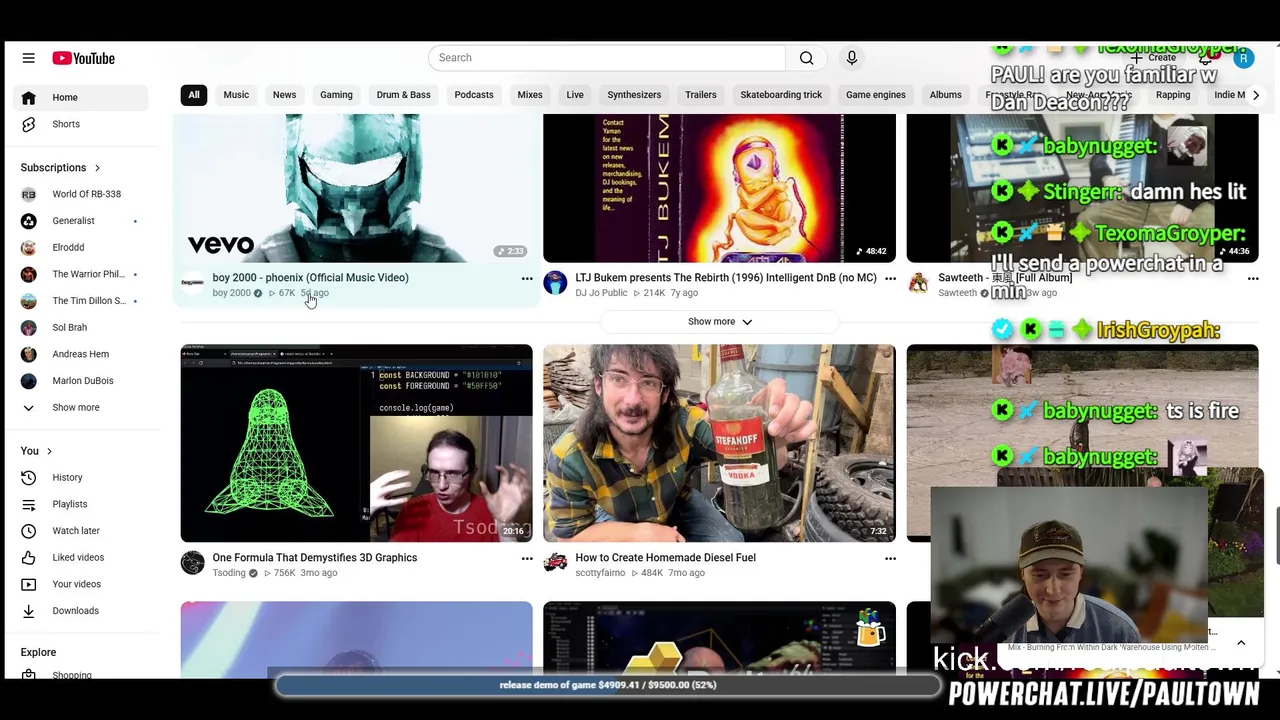Open options for Homemade Diesel Fuel video

click(x=890, y=559)
